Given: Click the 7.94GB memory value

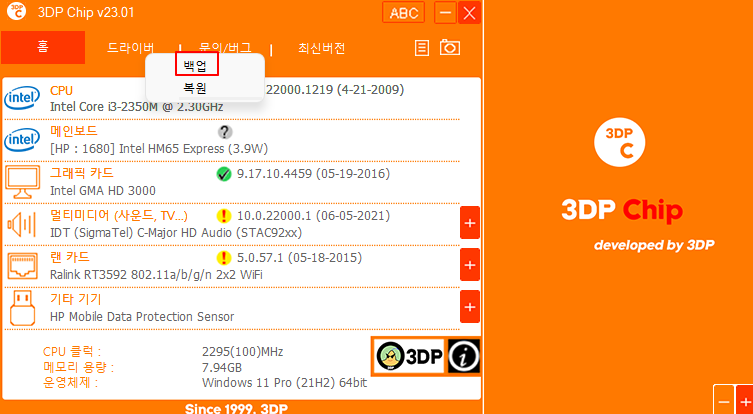Looking at the screenshot, I should 221,368.
